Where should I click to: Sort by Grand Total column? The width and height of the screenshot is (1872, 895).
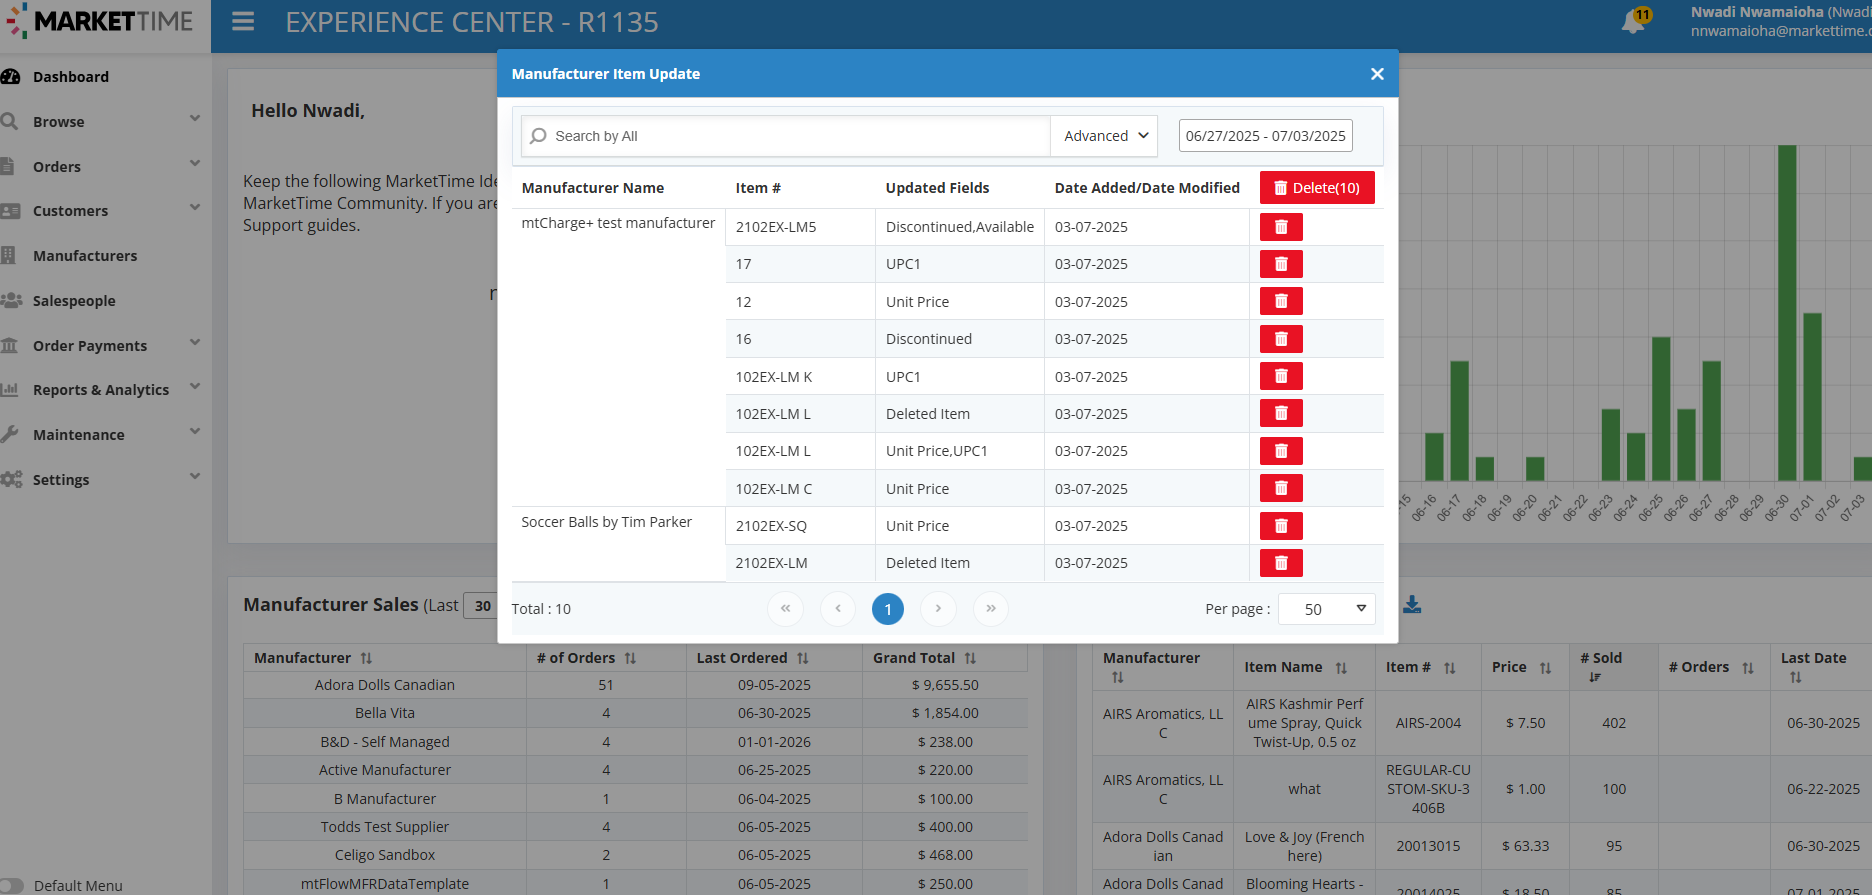point(970,658)
